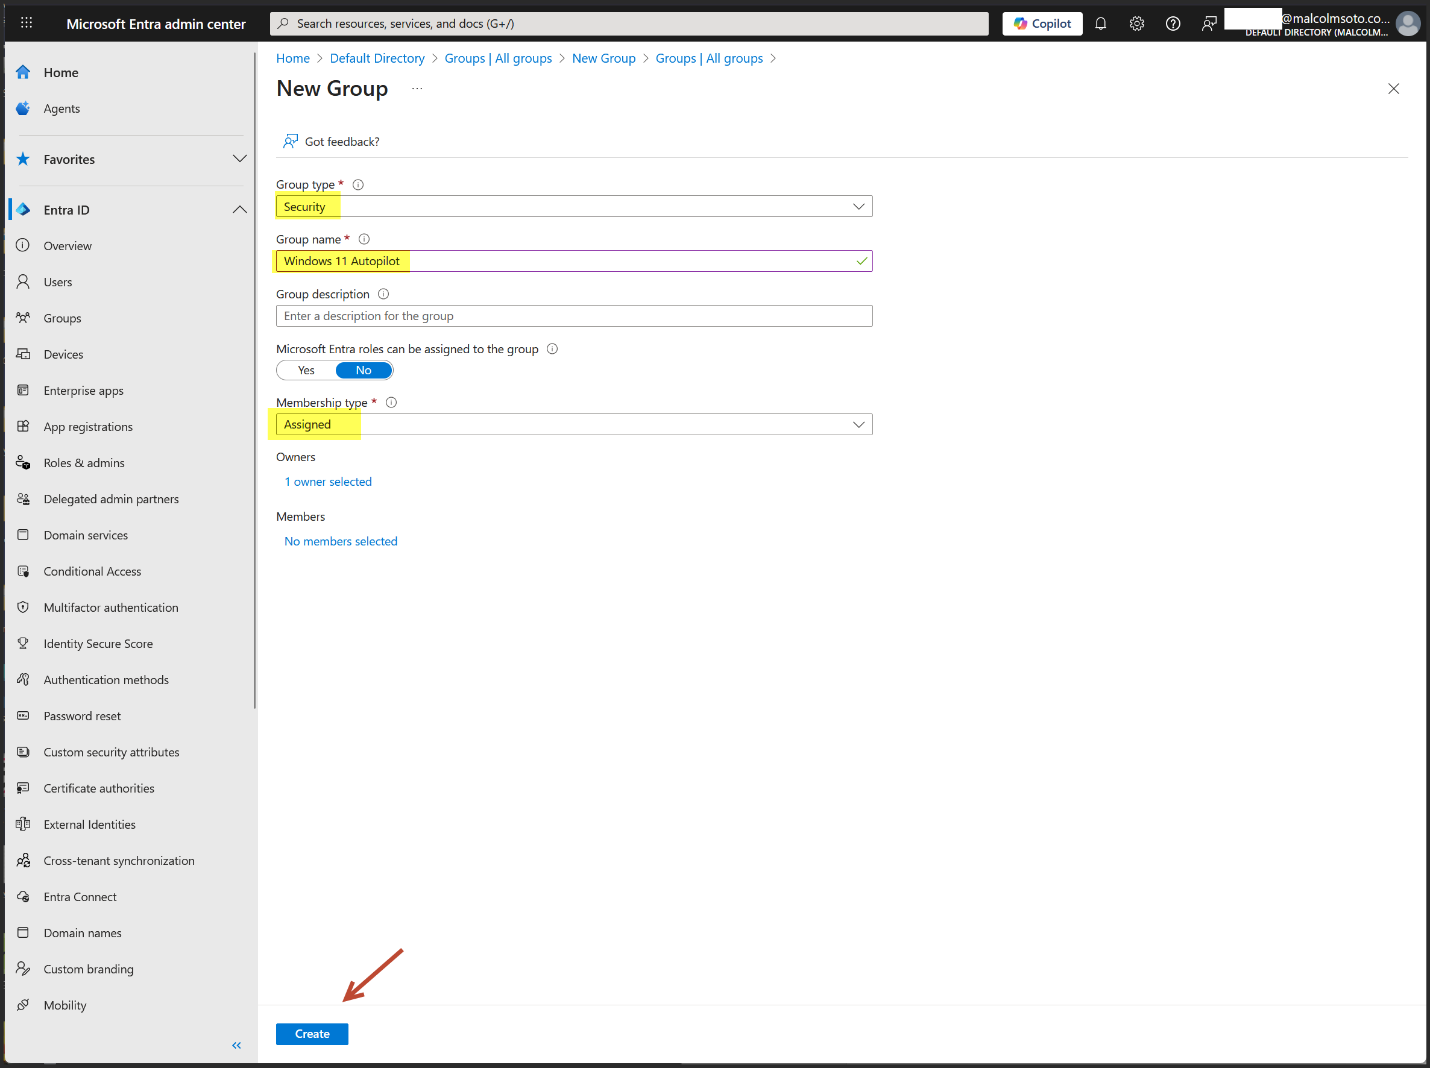Select No for Entra roles assignment

click(363, 371)
